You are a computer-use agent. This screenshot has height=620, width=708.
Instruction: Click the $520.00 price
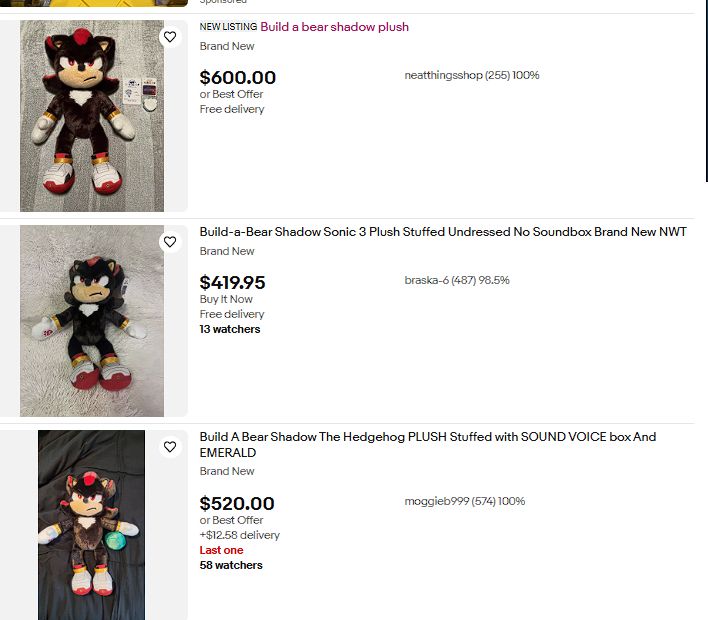coord(237,503)
